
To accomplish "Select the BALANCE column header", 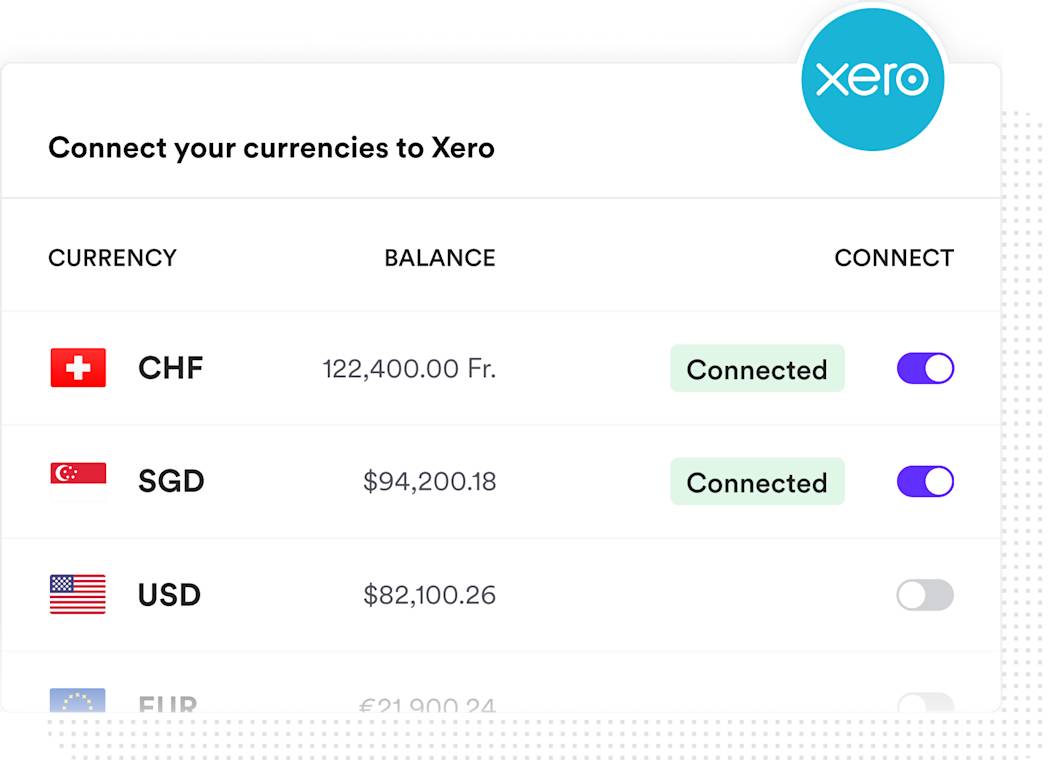I will pos(440,257).
